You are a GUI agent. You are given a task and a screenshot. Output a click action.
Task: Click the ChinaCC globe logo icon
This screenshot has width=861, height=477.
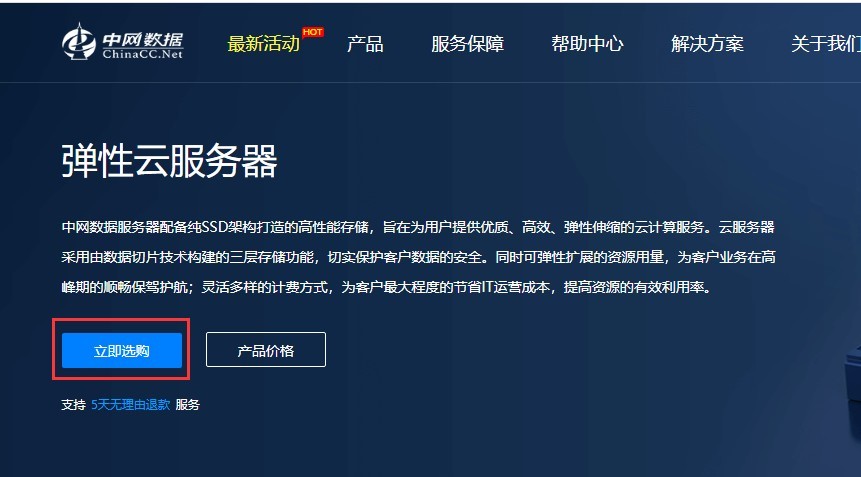click(x=78, y=43)
